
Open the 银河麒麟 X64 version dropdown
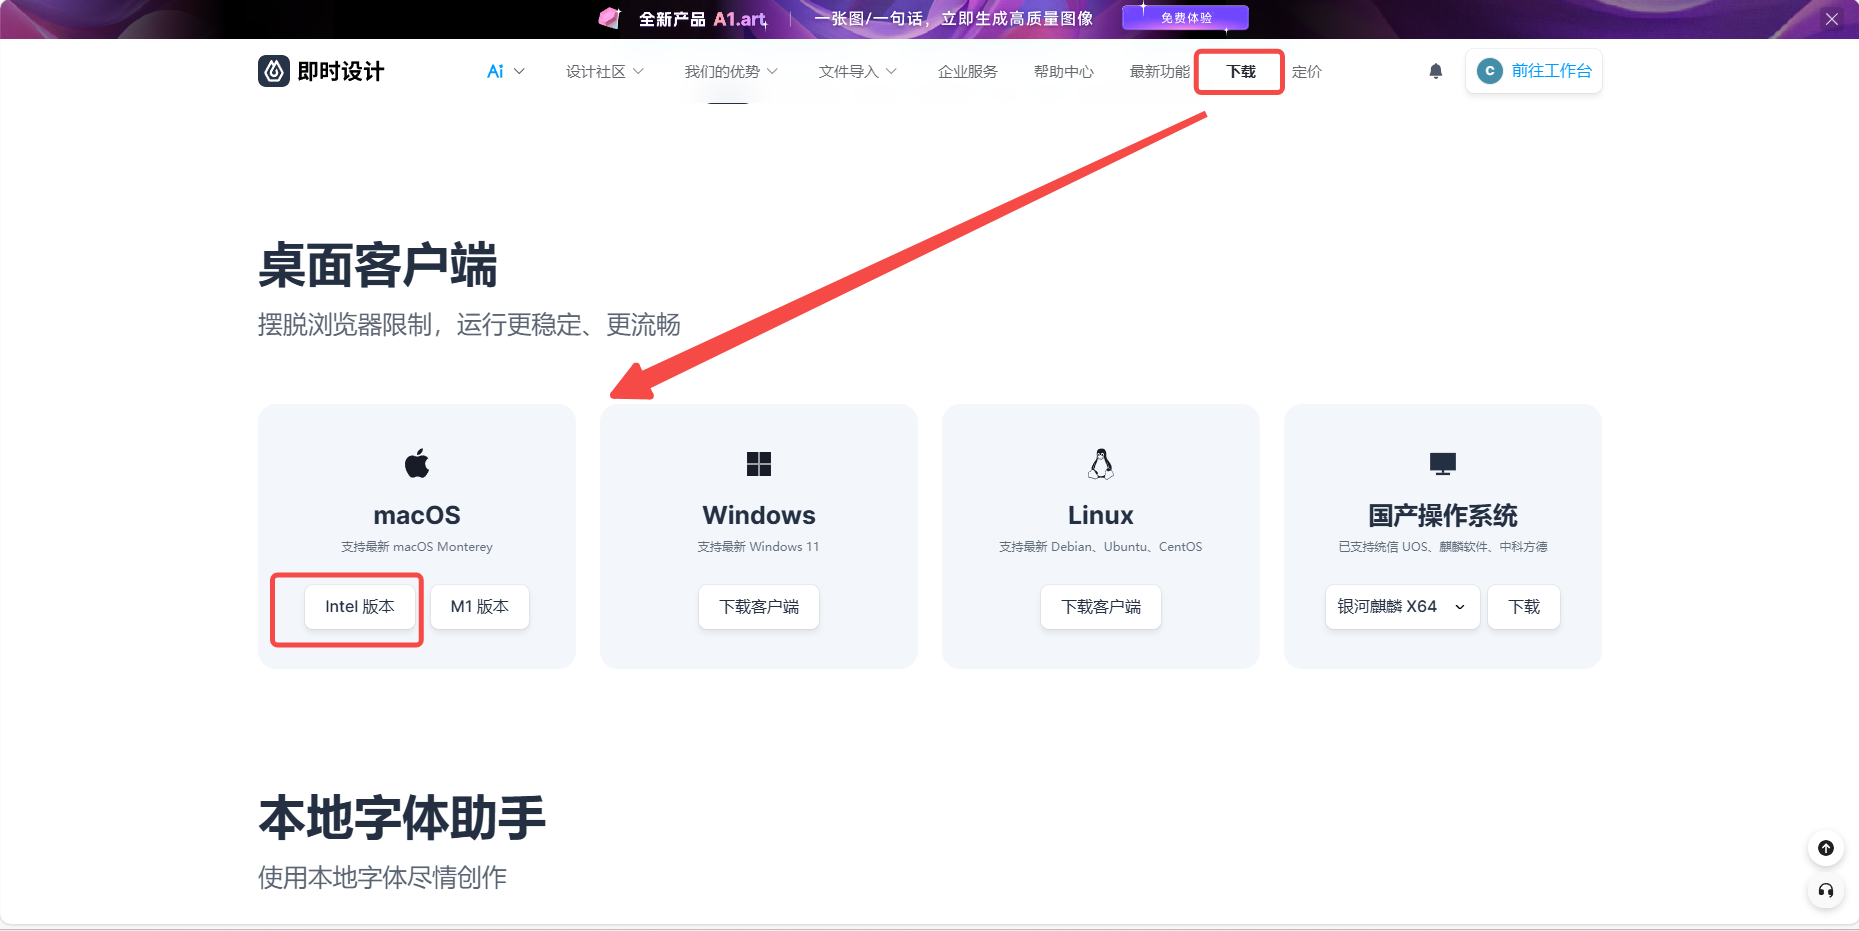click(x=1402, y=607)
